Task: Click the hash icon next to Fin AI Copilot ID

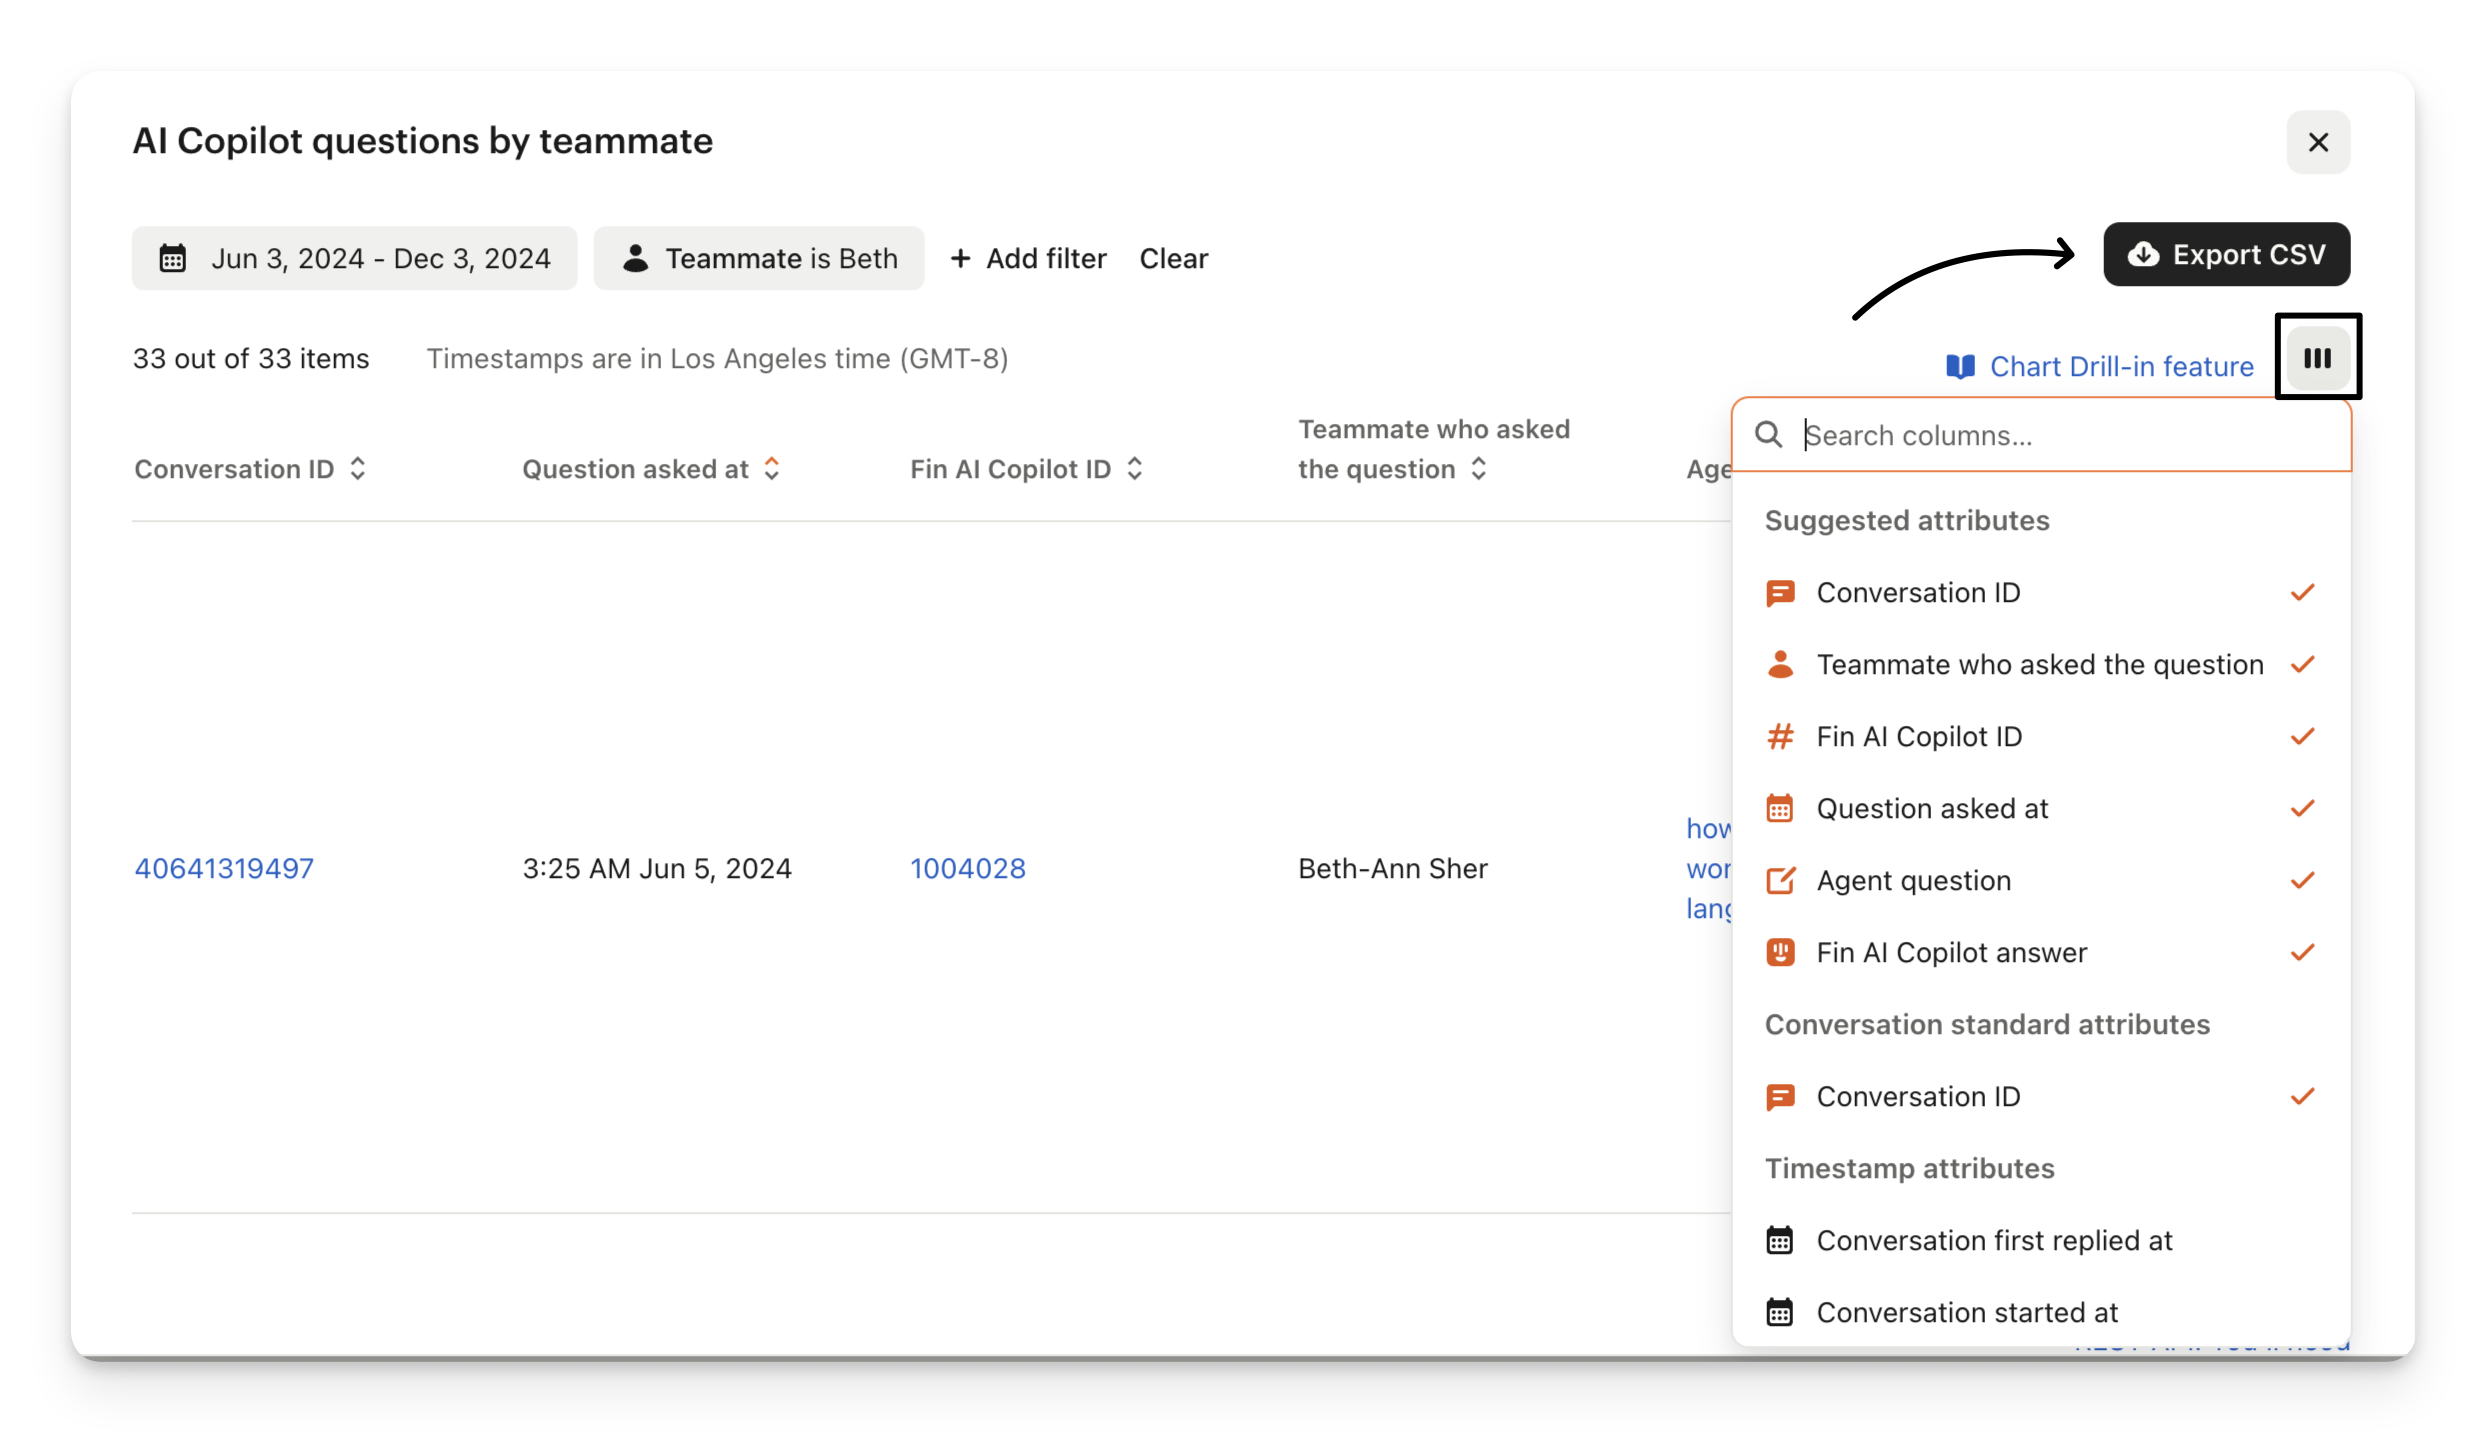Action: click(1780, 737)
